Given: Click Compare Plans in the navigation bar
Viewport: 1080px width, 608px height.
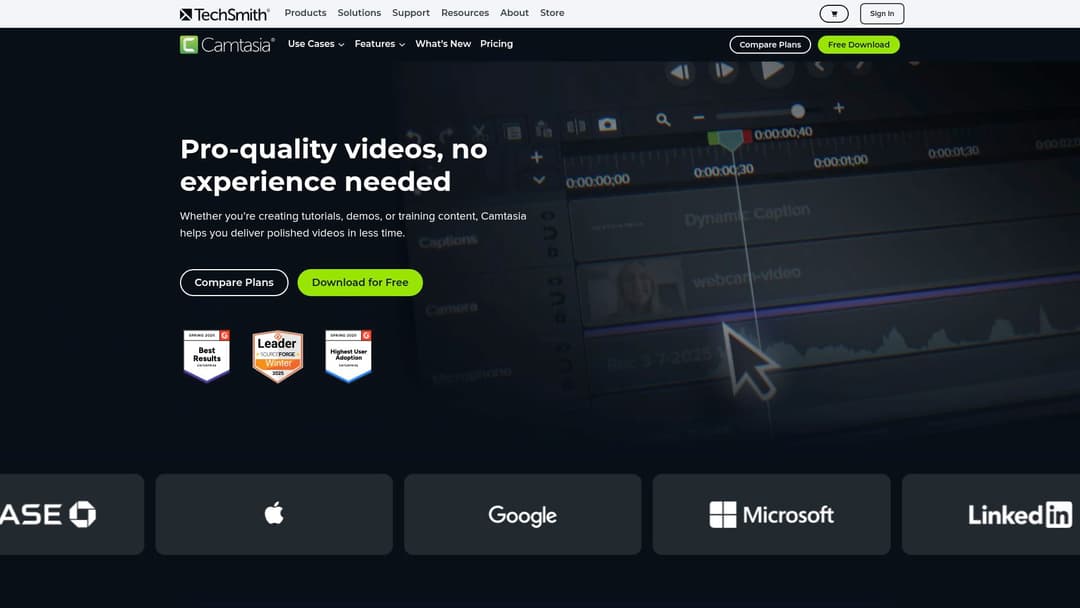Looking at the screenshot, I should point(770,45).
